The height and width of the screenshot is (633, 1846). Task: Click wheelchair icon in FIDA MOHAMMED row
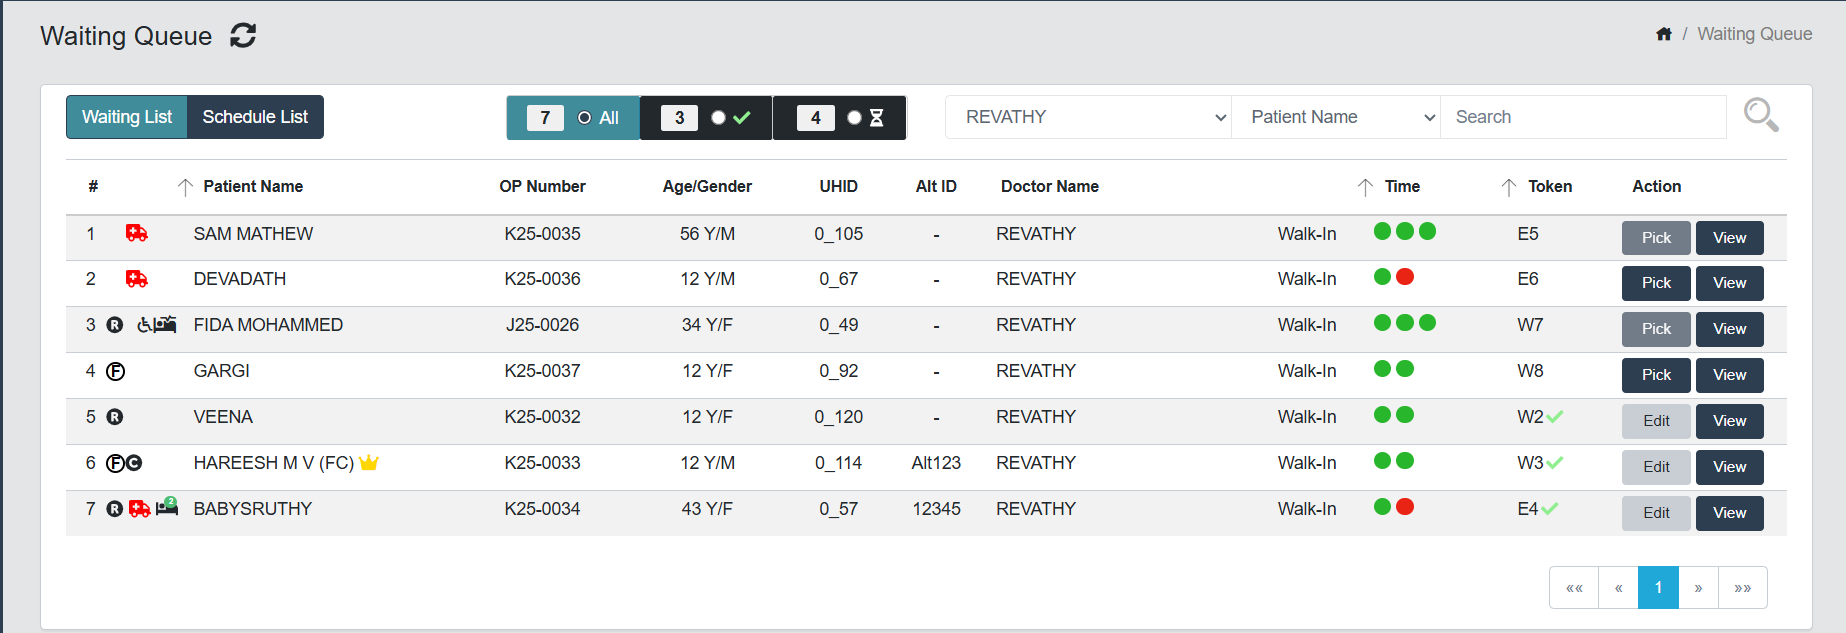tap(145, 325)
